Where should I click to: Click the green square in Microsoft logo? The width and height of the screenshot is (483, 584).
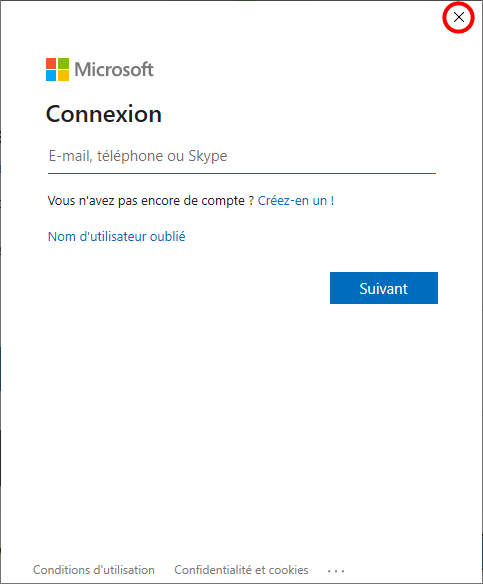tap(63, 63)
